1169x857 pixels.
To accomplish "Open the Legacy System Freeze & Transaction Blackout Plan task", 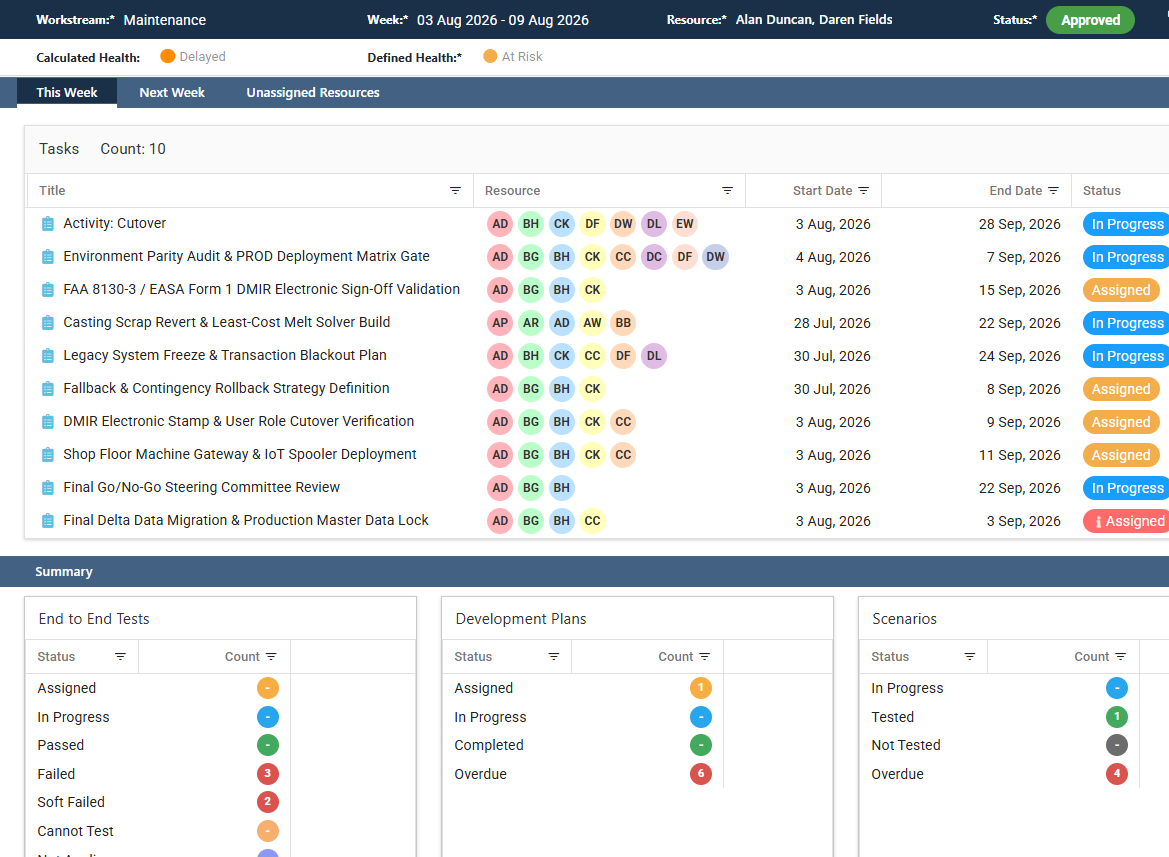I will click(x=225, y=355).
